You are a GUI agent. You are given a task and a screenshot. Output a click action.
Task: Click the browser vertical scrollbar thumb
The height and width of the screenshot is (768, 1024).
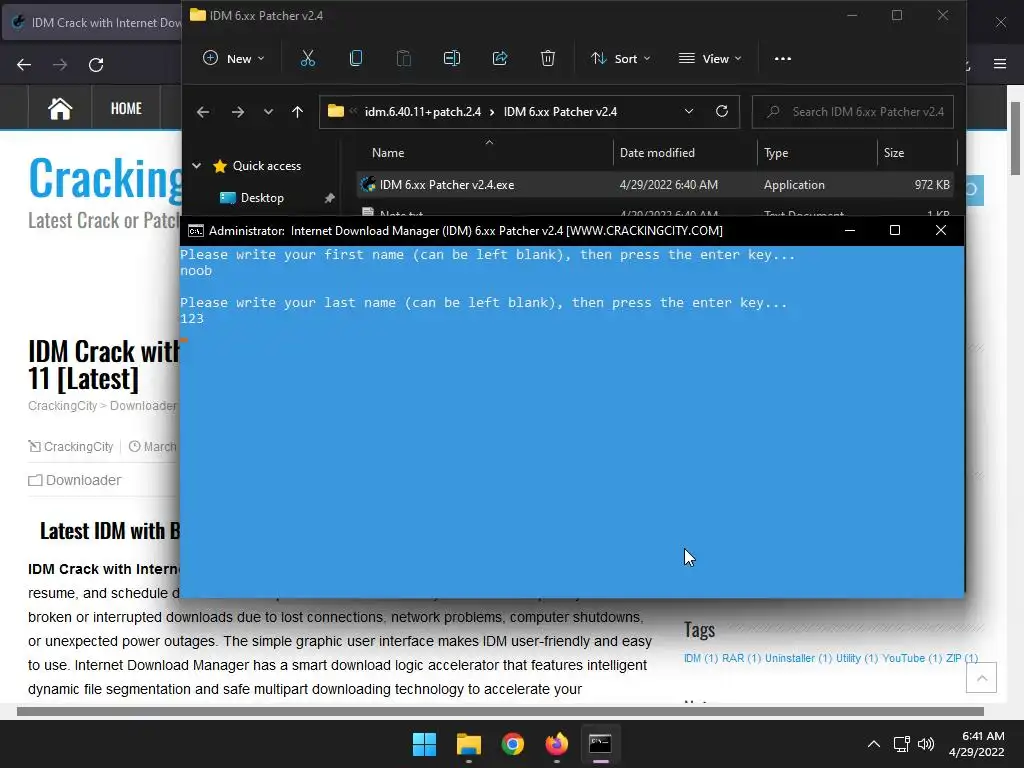(x=1015, y=138)
